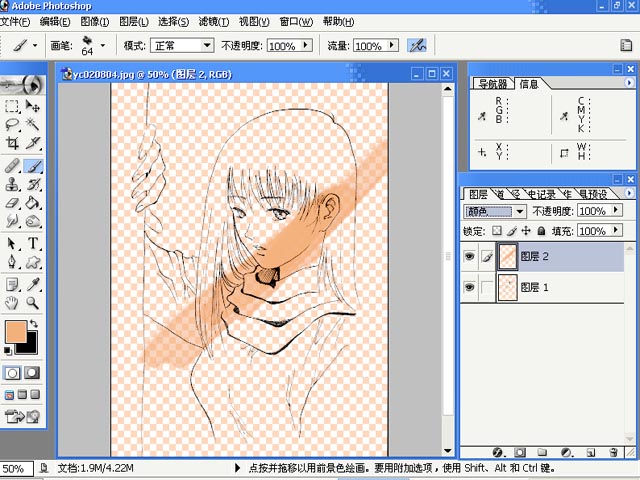
Task: Select the Pen tool
Action: click(12, 262)
